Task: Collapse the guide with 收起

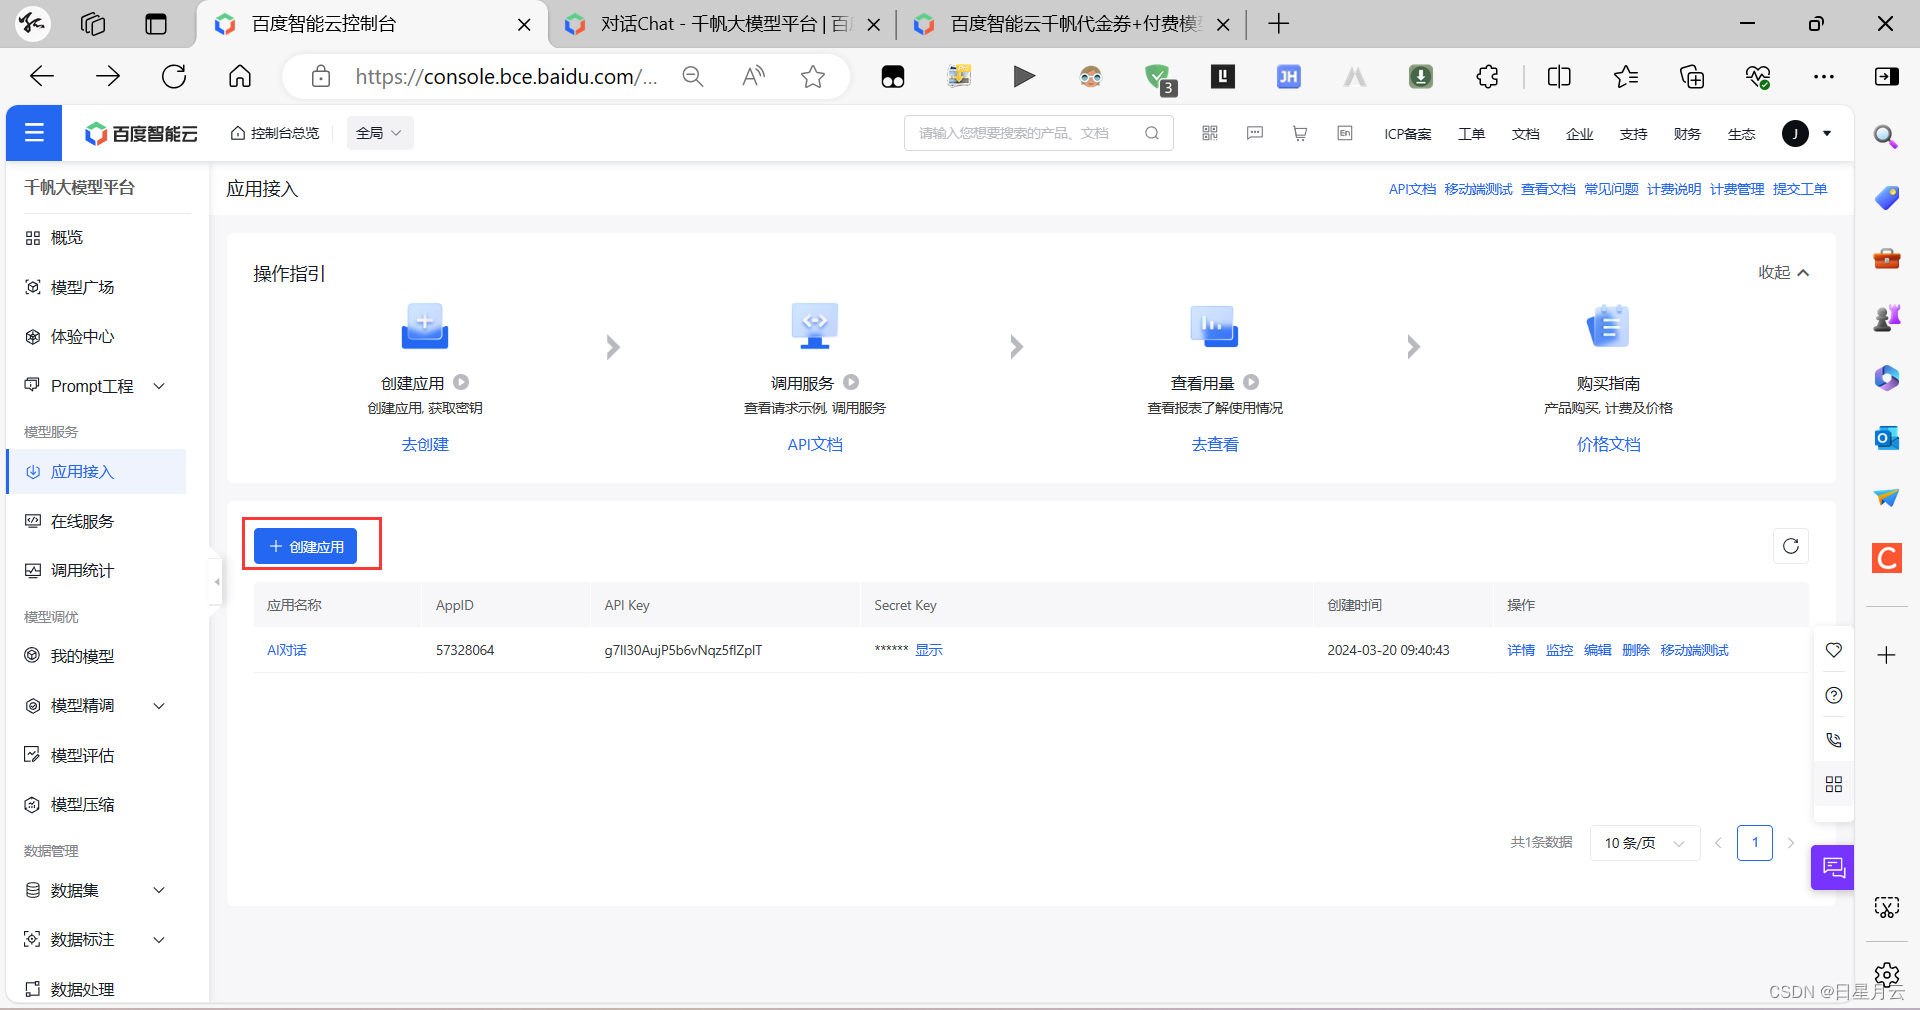Action: (x=1784, y=273)
